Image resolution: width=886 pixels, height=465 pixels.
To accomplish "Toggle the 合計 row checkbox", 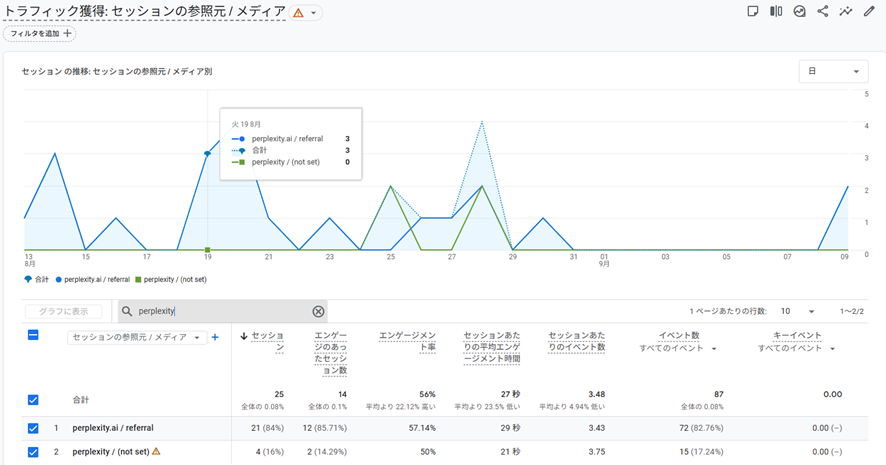I will [x=33, y=400].
